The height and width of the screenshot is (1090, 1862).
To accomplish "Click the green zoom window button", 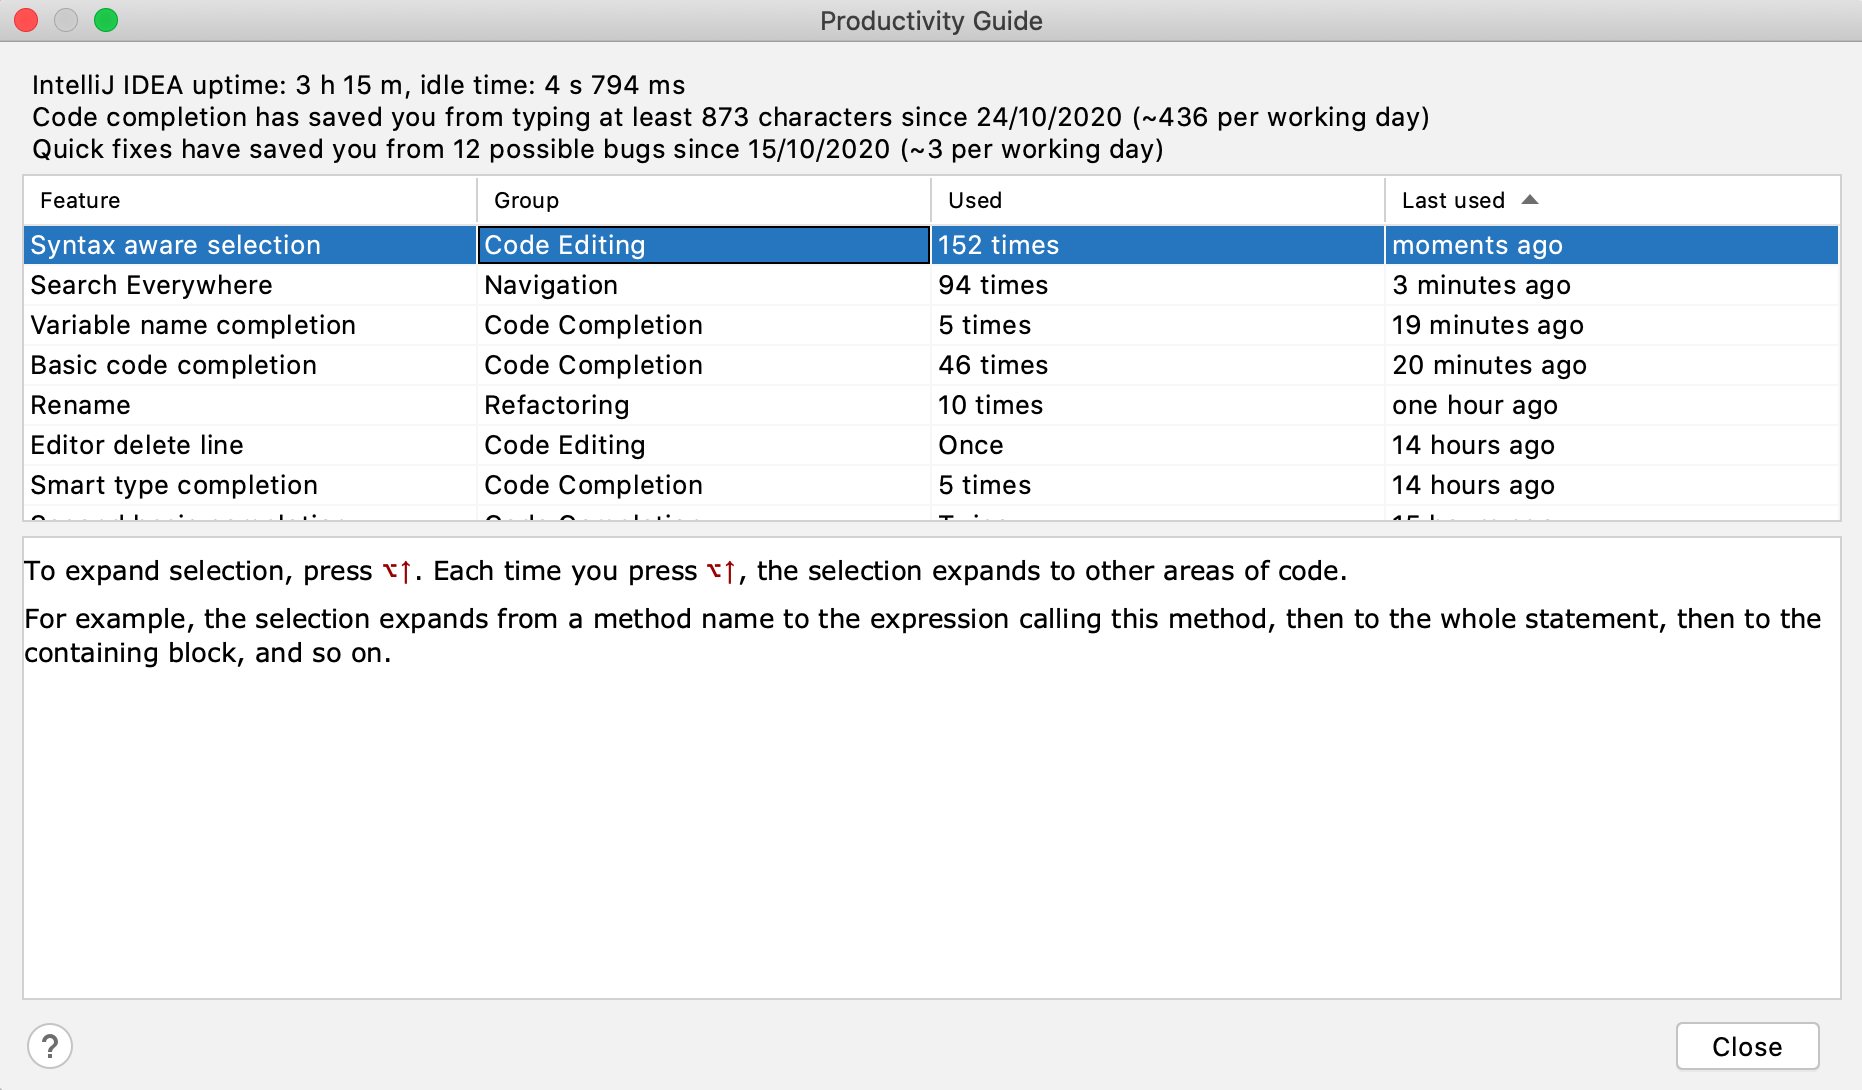I will pyautogui.click(x=106, y=20).
